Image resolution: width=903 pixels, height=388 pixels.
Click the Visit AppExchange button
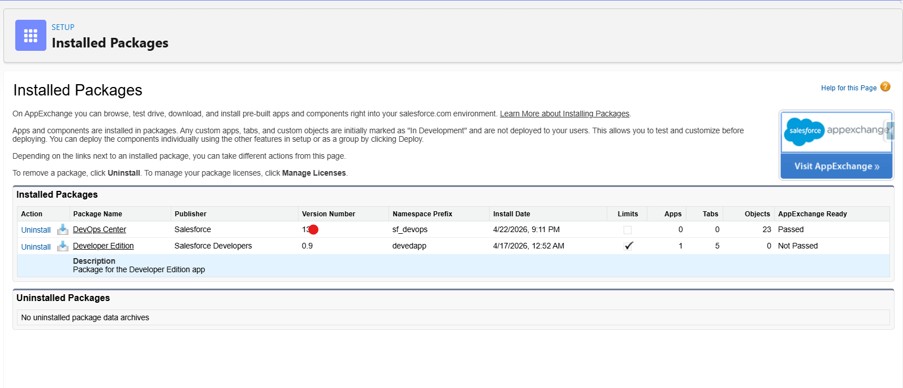click(836, 166)
